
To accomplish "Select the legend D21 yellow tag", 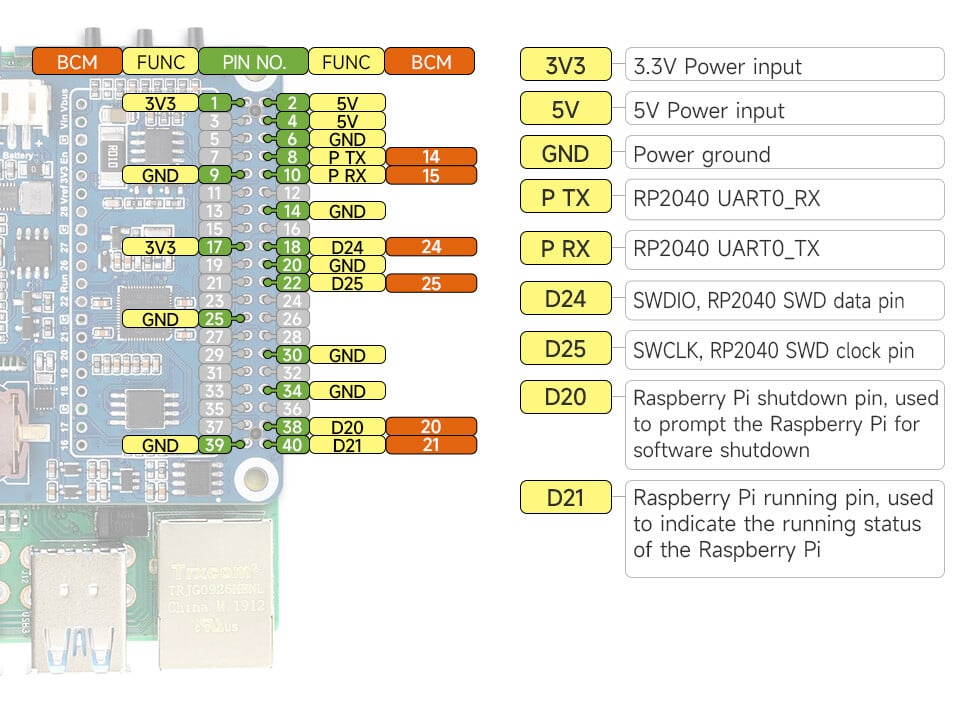I will 566,497.
